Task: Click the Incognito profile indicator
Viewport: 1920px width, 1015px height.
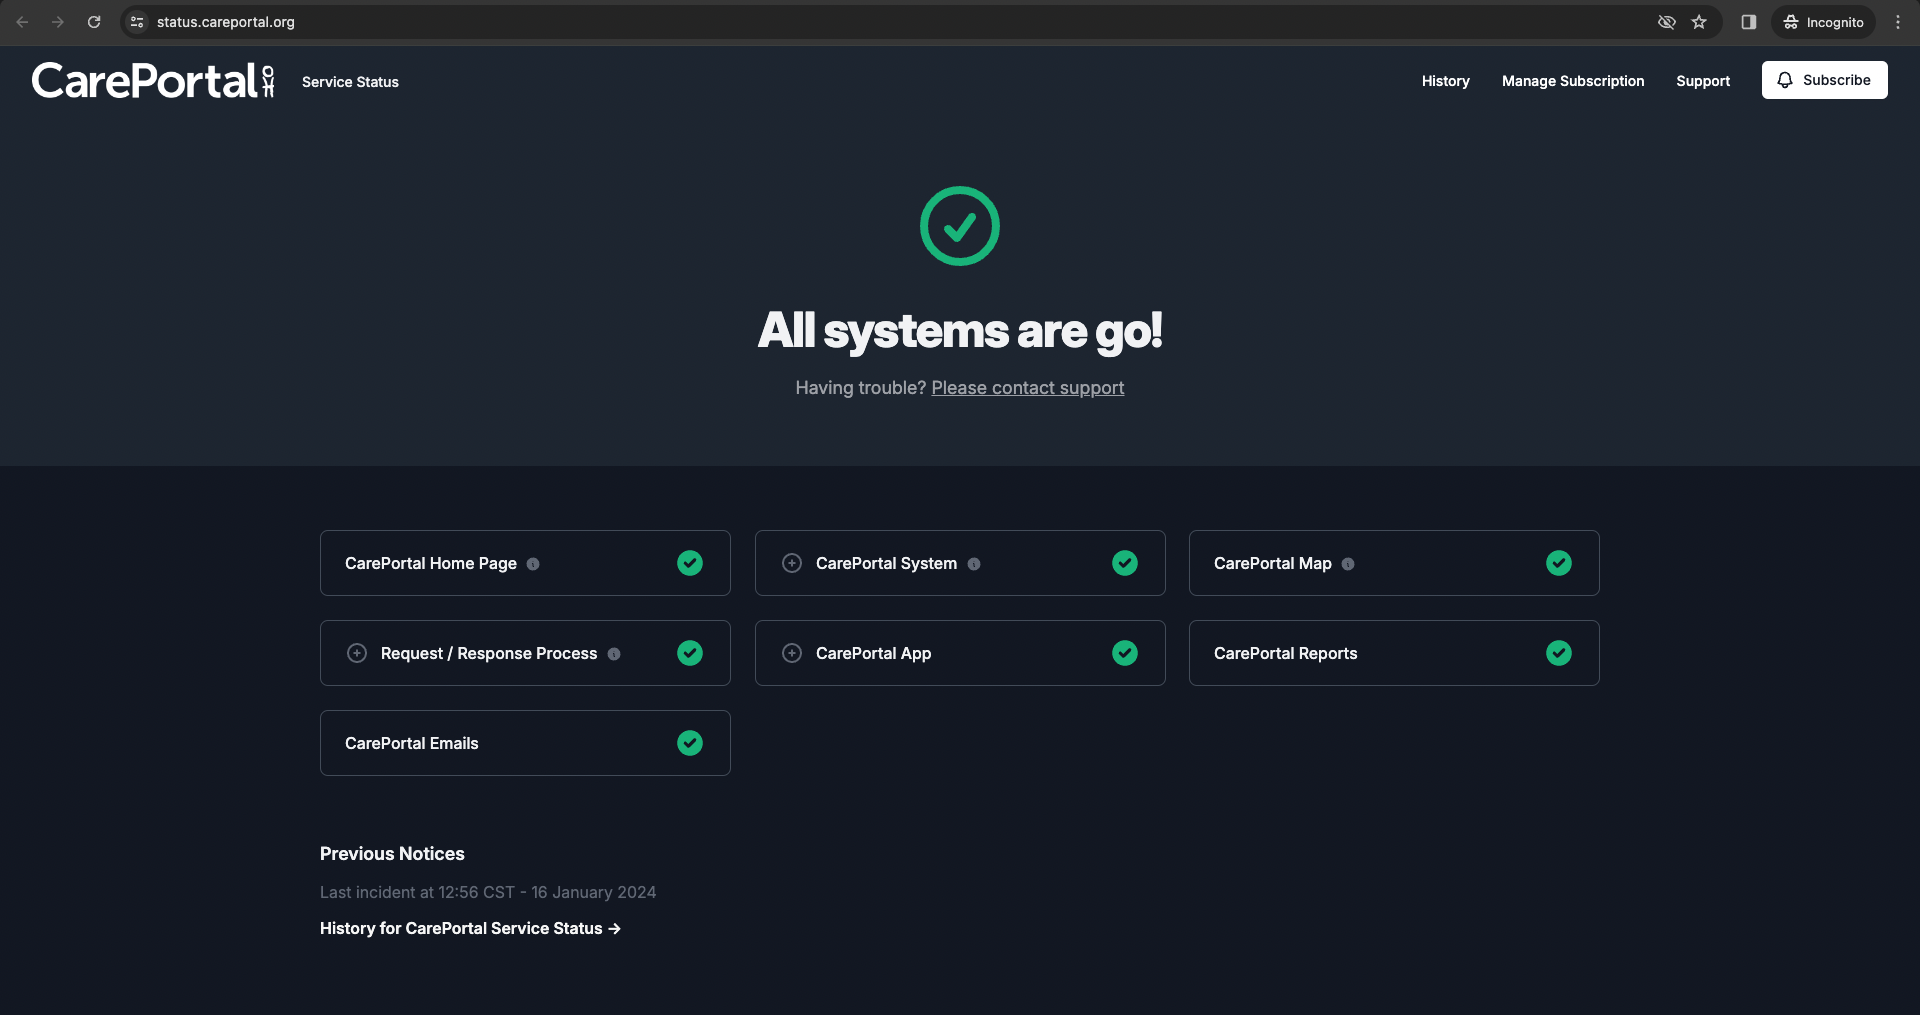Action: (1824, 22)
